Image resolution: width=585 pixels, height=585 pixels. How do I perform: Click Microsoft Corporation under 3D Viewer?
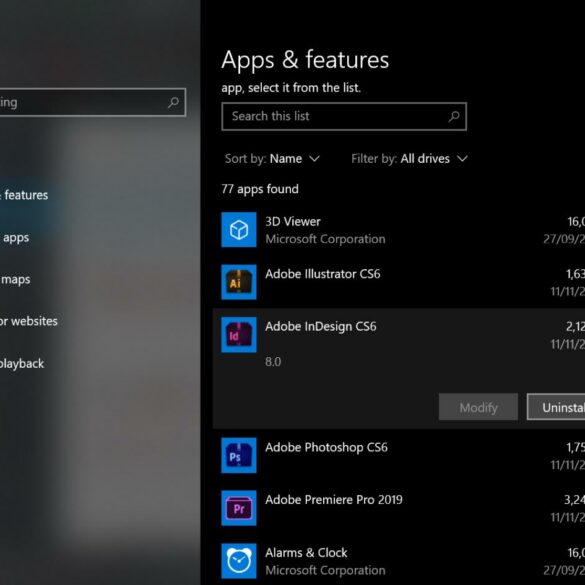pyautogui.click(x=325, y=239)
